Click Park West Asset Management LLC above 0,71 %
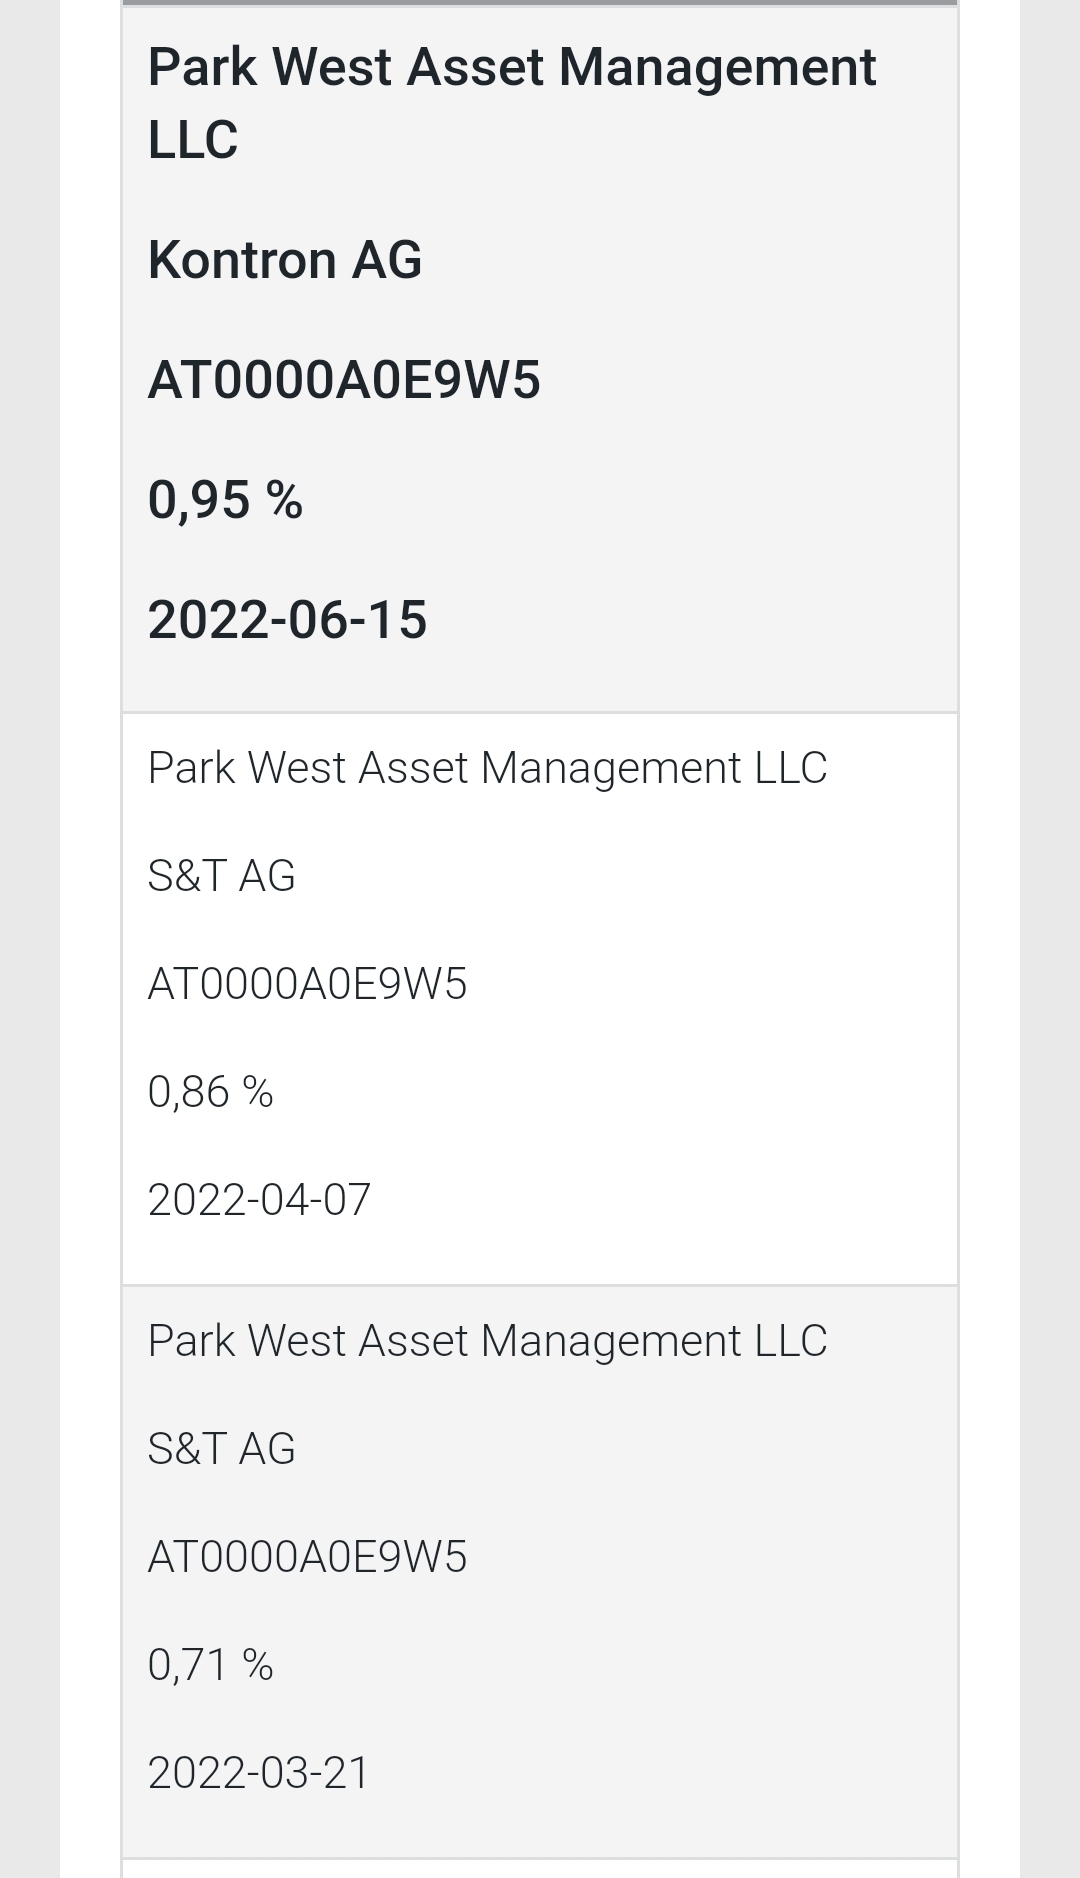Screen dimensions: 1080x1878 click(x=487, y=1341)
